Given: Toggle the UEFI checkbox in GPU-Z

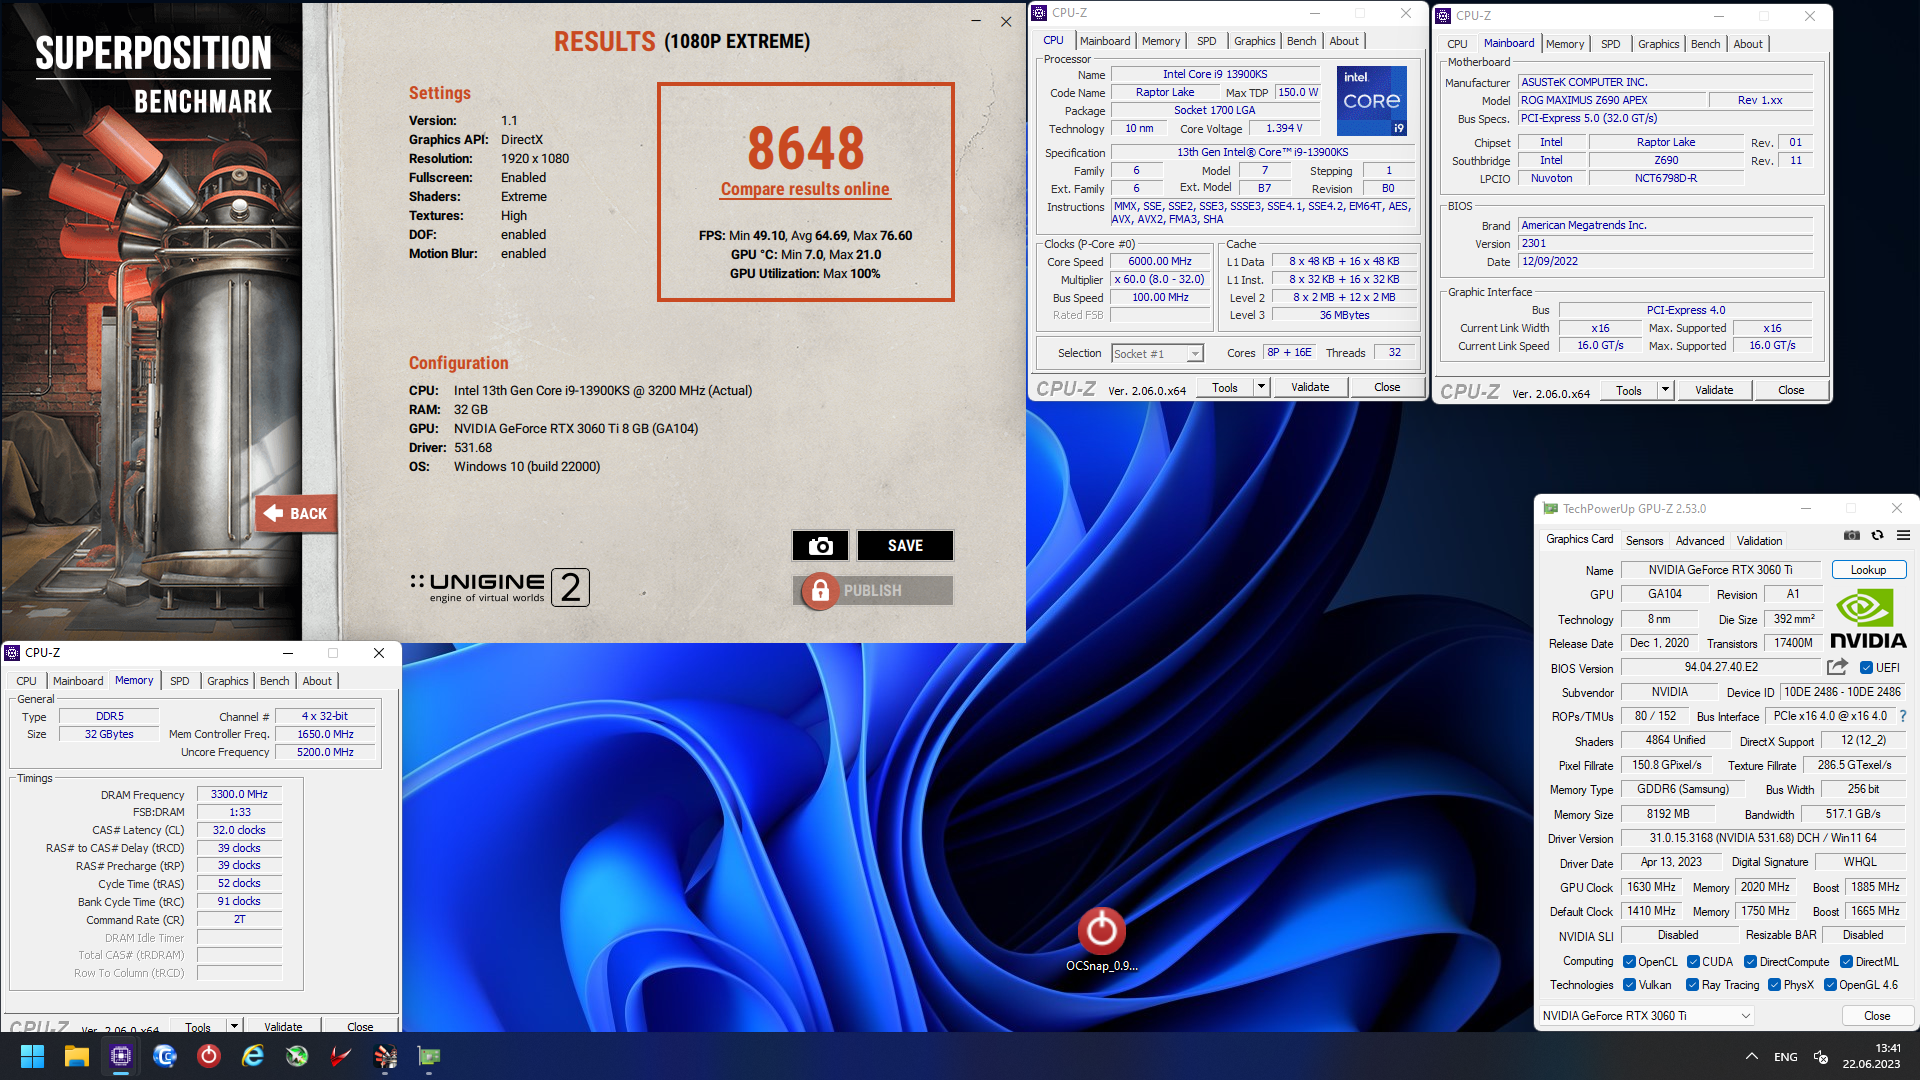Looking at the screenshot, I should [1866, 668].
